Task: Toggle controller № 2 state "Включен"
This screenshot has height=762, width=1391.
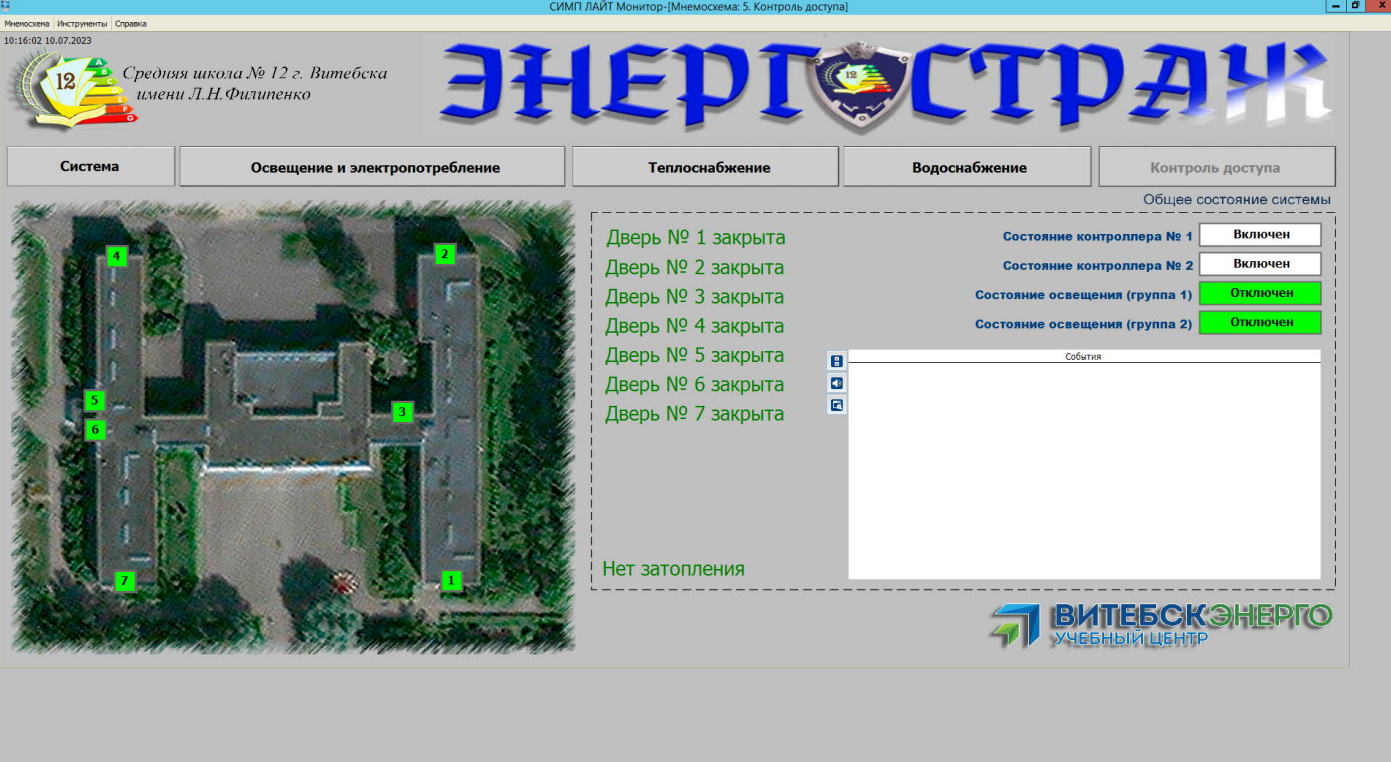Action: click(x=1260, y=264)
